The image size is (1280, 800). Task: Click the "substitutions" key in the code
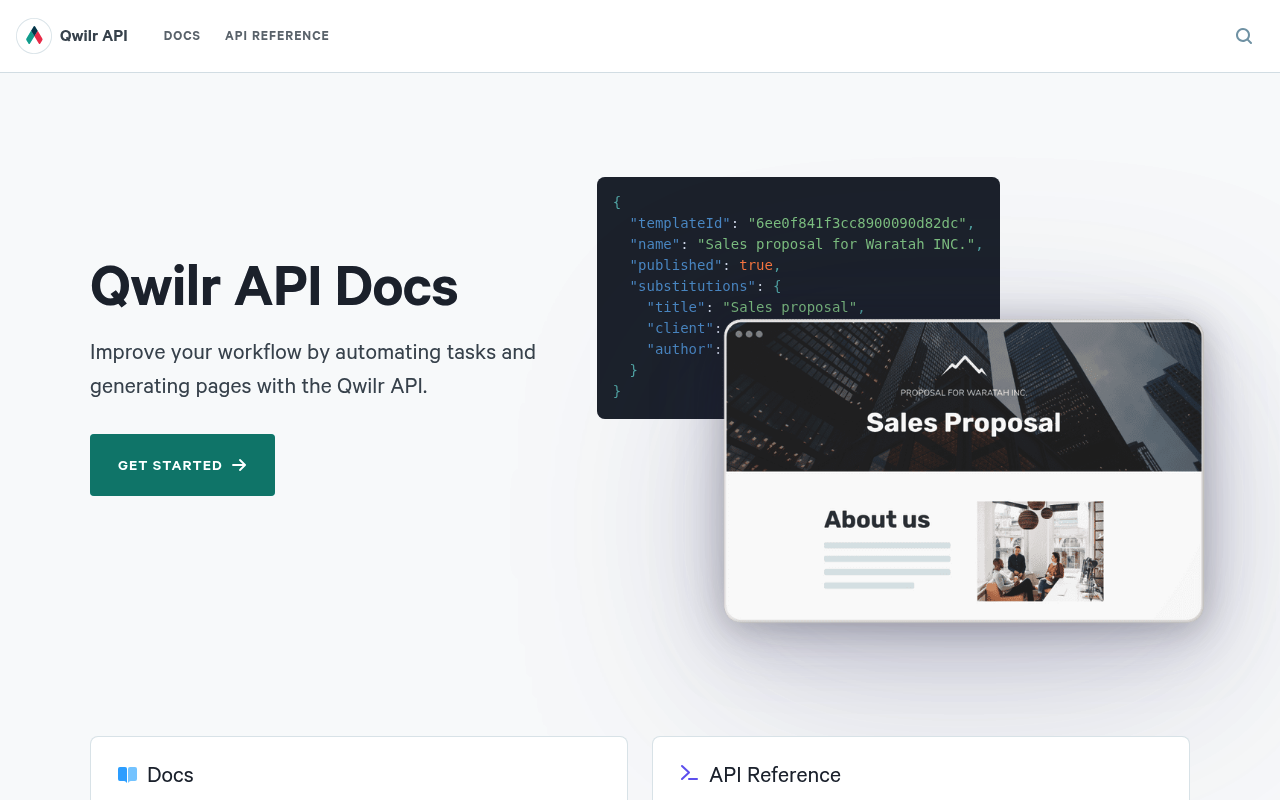coord(692,286)
